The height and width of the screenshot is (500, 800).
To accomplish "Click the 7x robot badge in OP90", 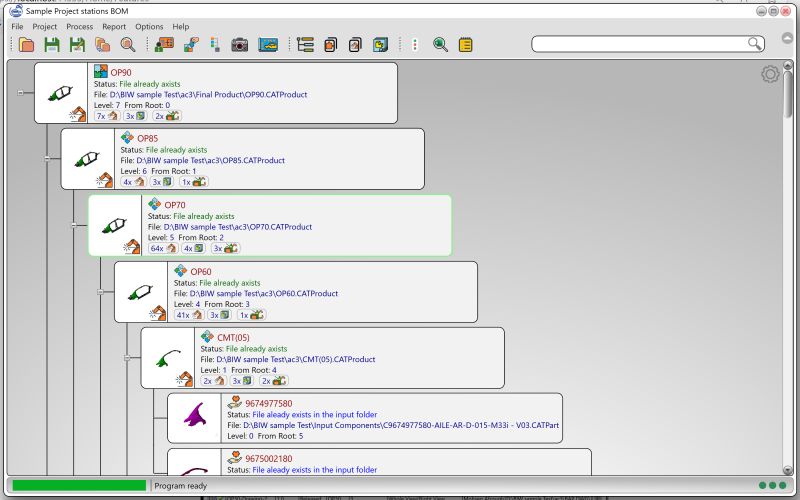I will 107,116.
